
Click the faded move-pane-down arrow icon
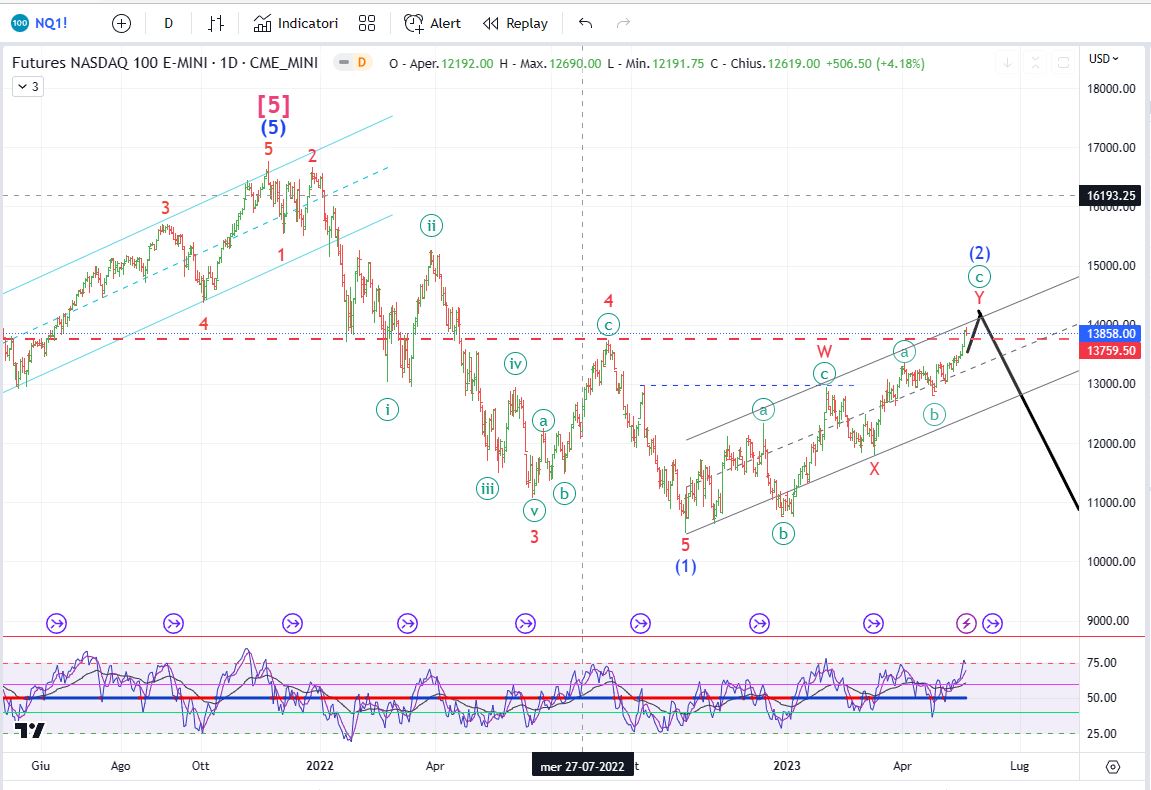coord(1008,63)
